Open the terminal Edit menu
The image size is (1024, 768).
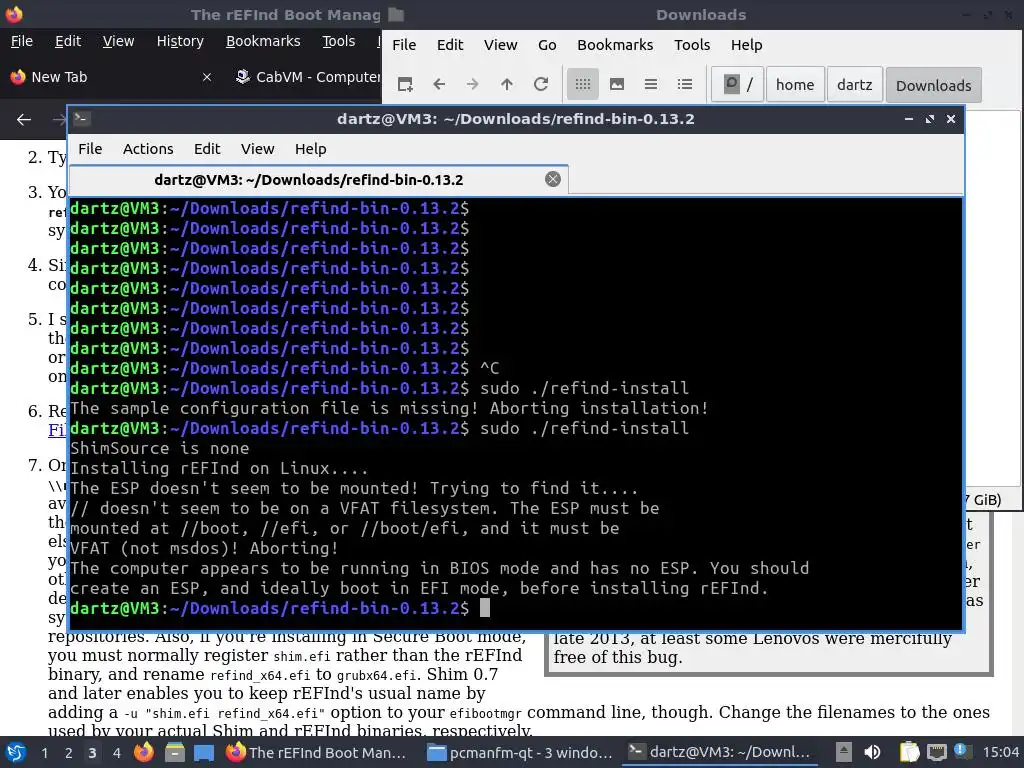207,149
